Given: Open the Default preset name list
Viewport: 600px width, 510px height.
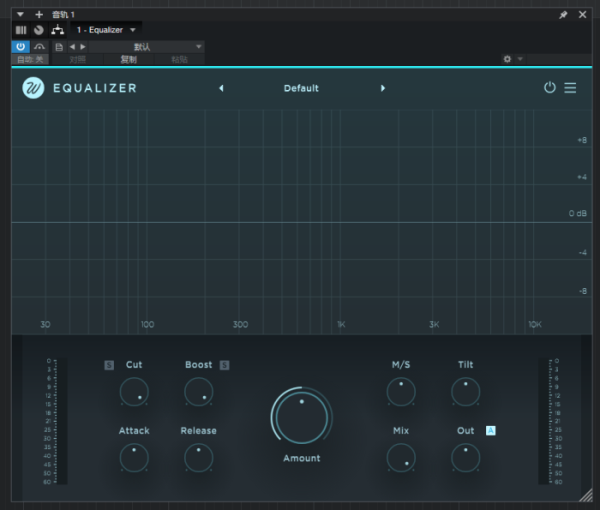Looking at the screenshot, I should 301,88.
